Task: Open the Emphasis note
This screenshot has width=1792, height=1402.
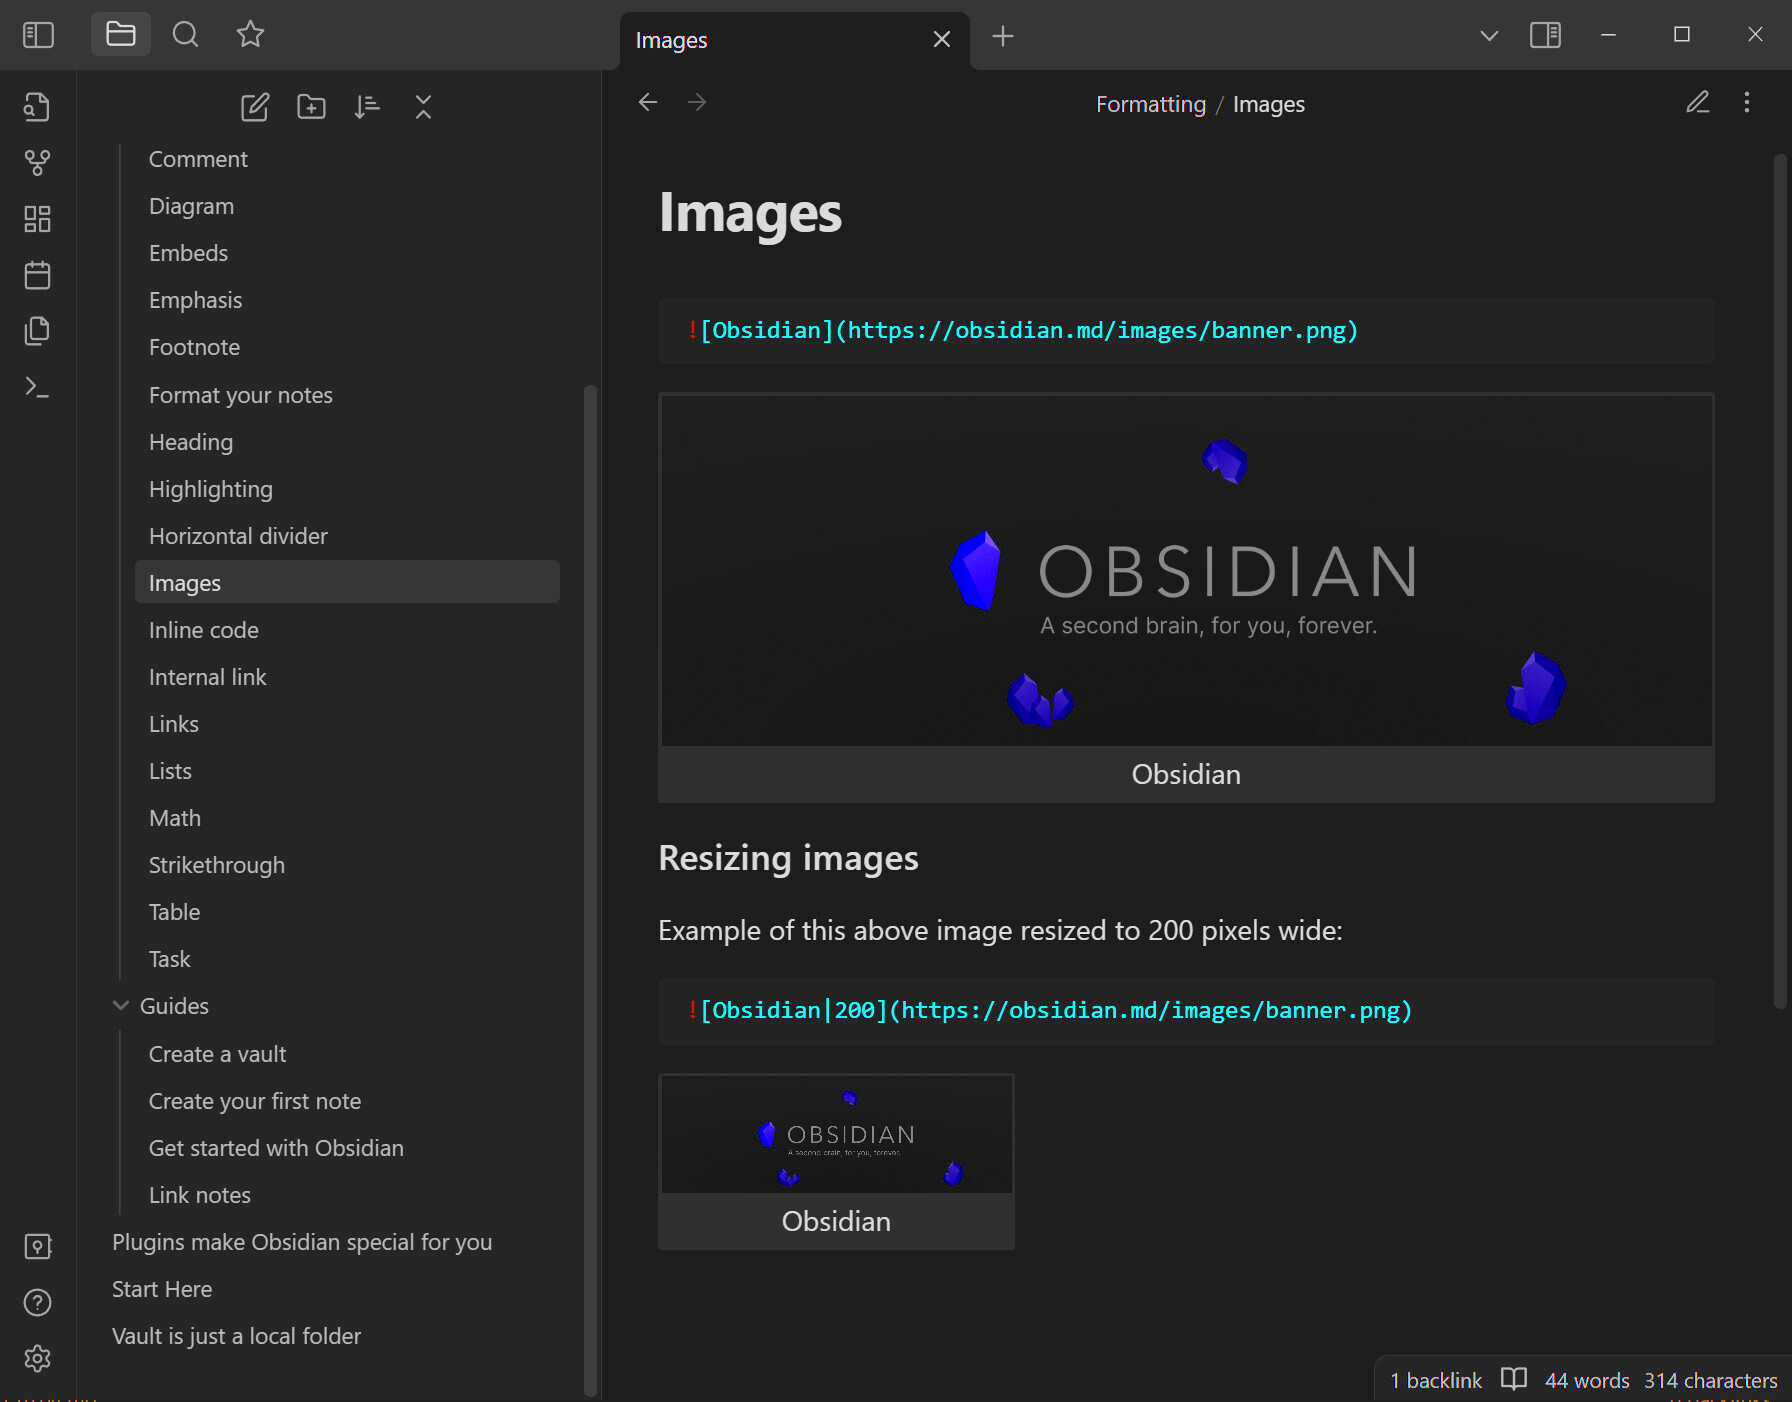Action: (347, 300)
